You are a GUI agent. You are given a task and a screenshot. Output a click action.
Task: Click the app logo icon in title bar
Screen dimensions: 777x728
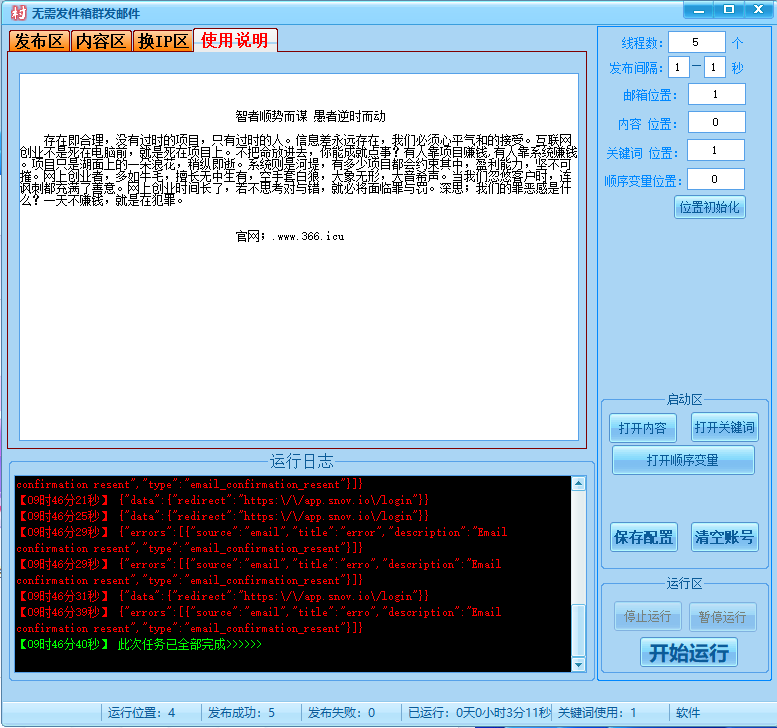15,12
